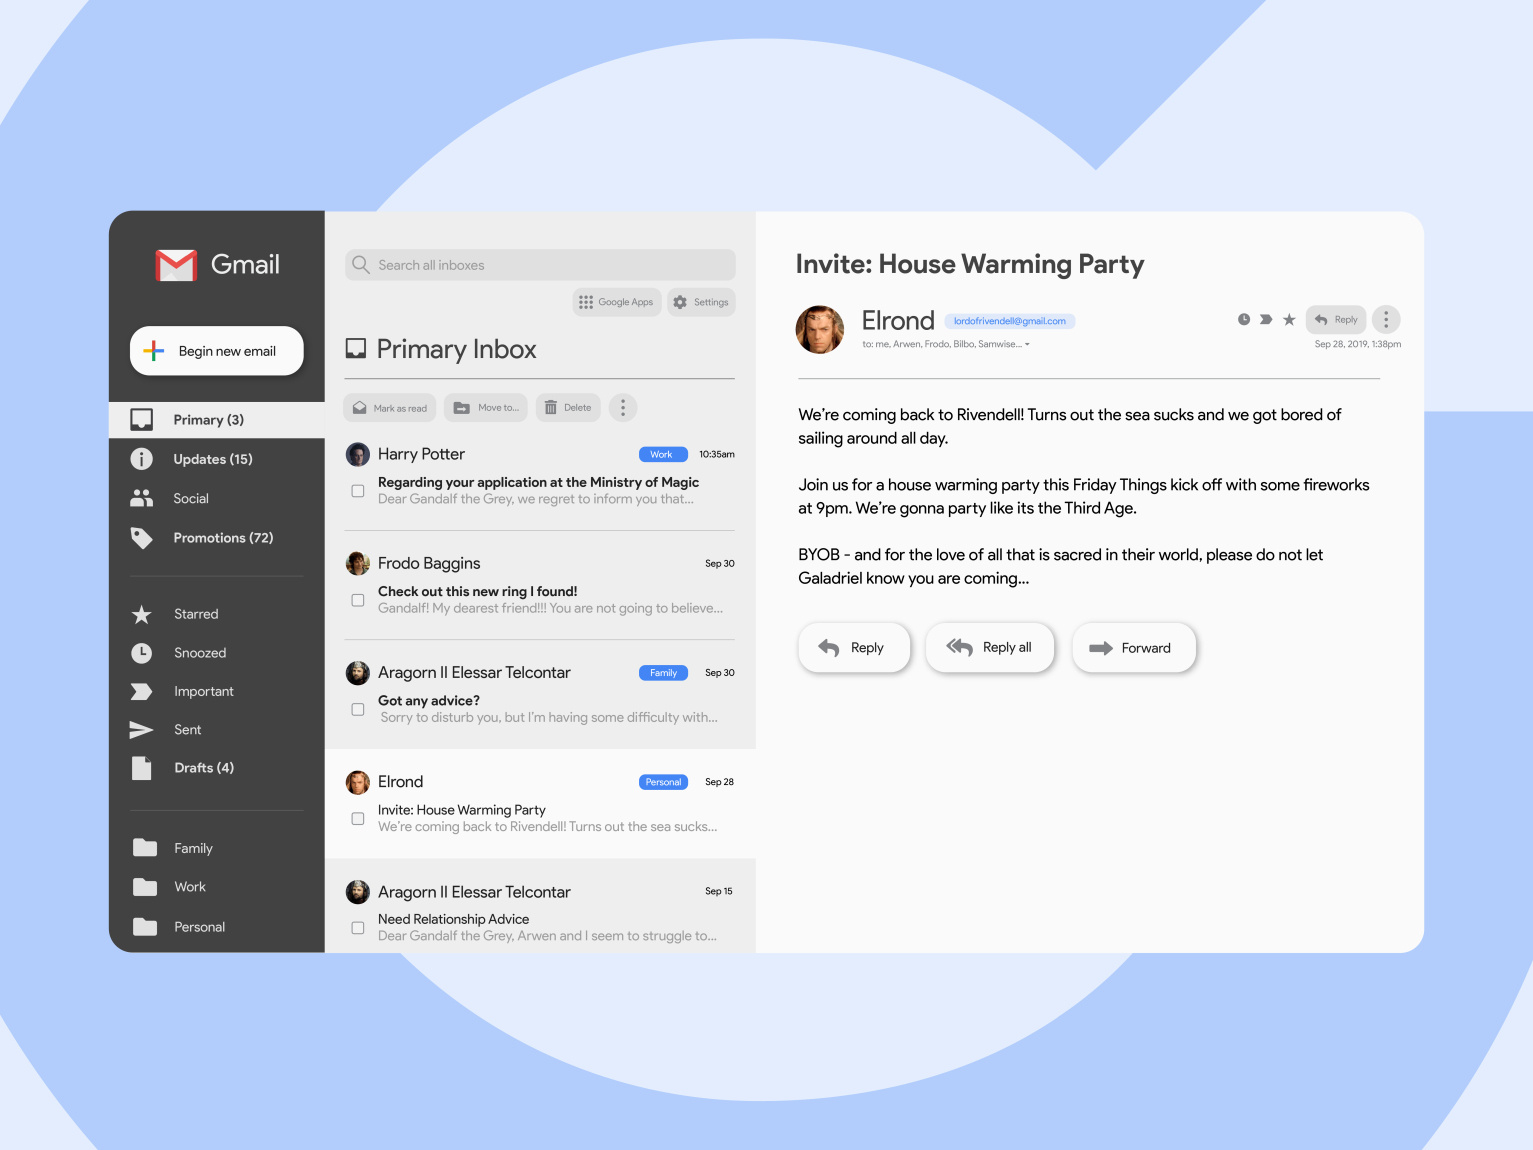Mark the open email as important
Image resolution: width=1533 pixels, height=1150 pixels.
click(1266, 318)
